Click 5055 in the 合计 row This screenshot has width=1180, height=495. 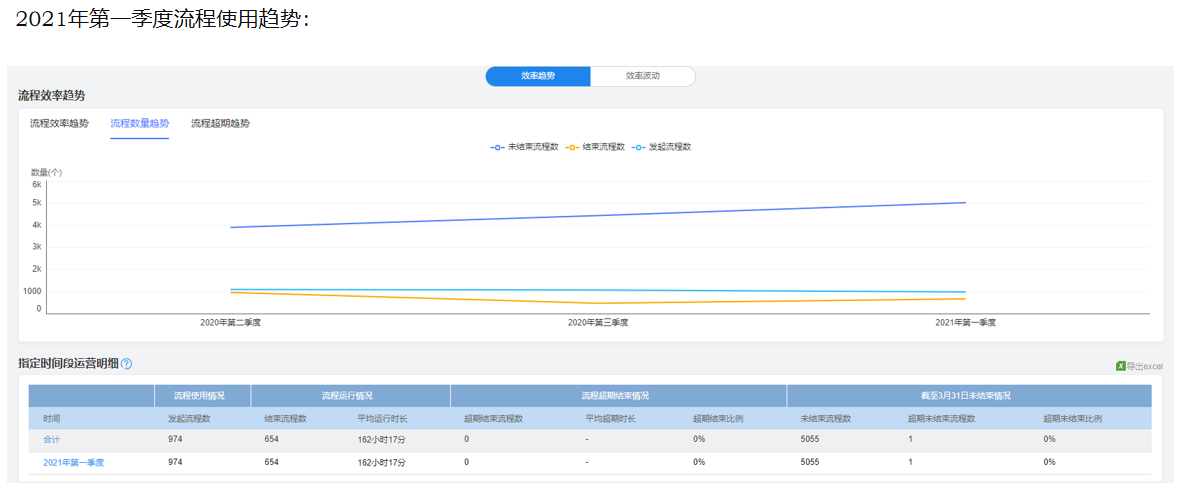pos(810,439)
